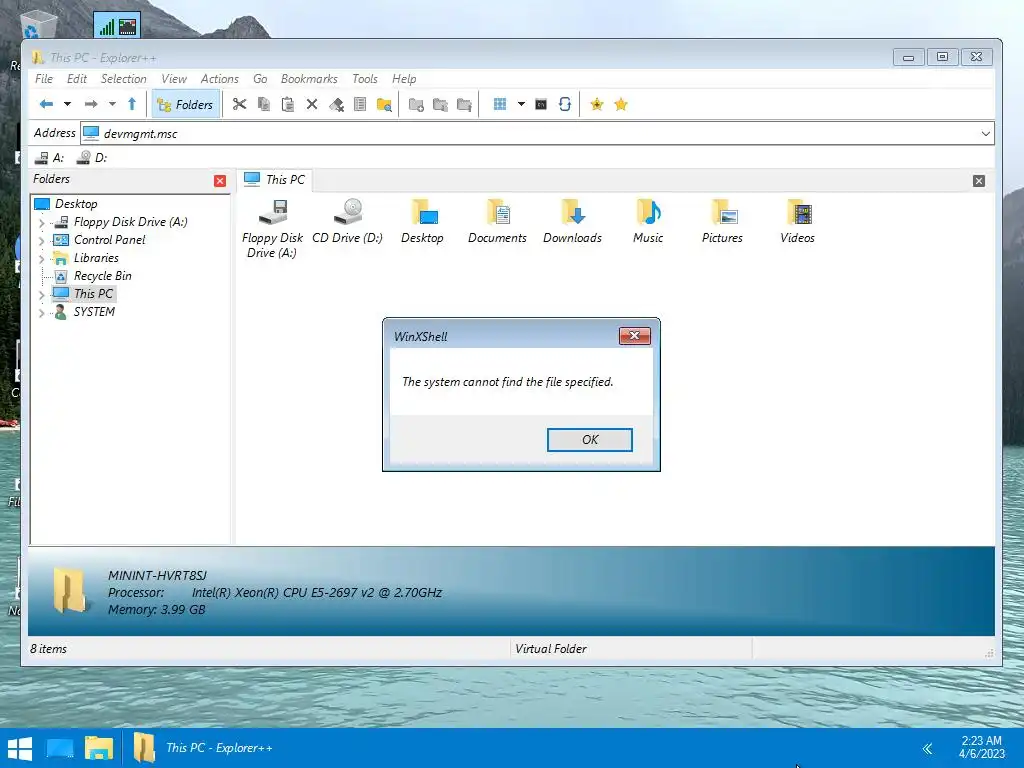The image size is (1024, 768).
Task: Open the command prompt toolbar icon
Action: pos(541,104)
